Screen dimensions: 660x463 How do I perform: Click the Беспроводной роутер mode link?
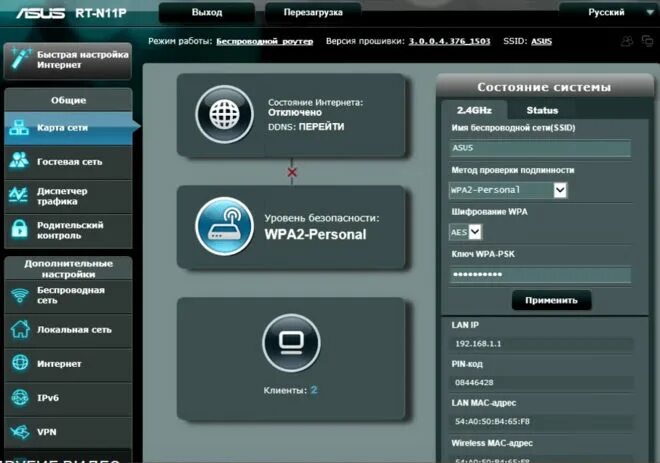264,41
